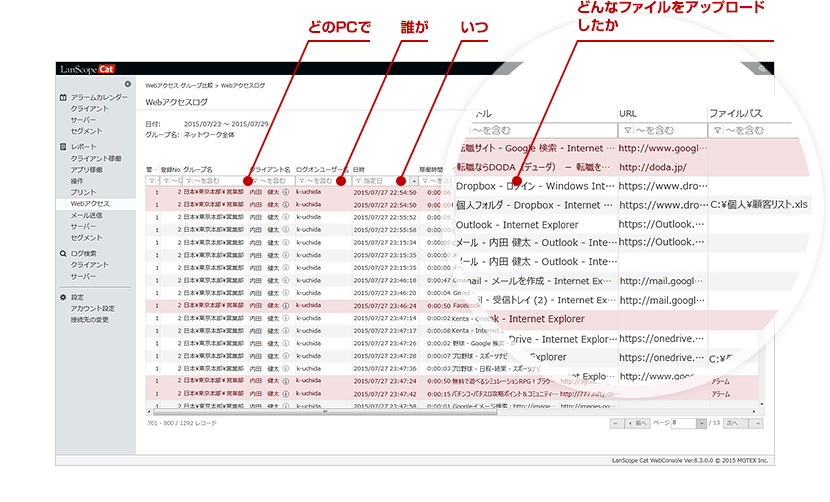Click the table's vertical scroll down arrow
Screen dimensions: 830x502
(x=762, y=404)
